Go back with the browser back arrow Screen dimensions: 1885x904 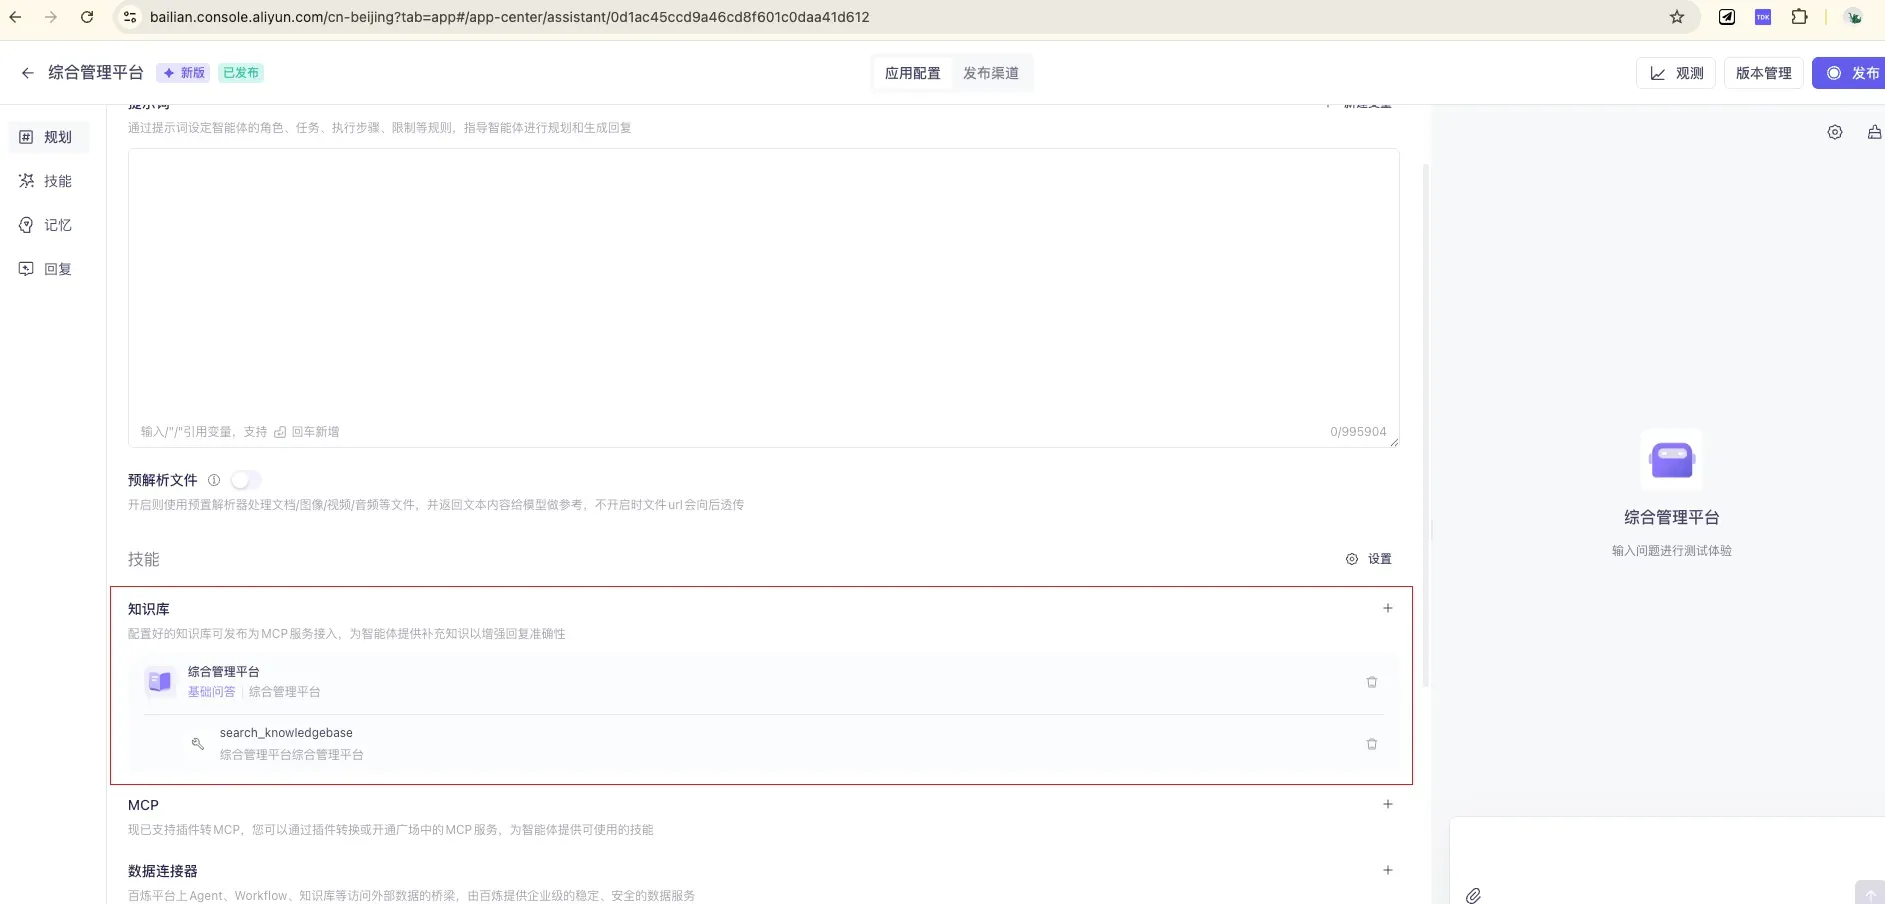[x=15, y=17]
